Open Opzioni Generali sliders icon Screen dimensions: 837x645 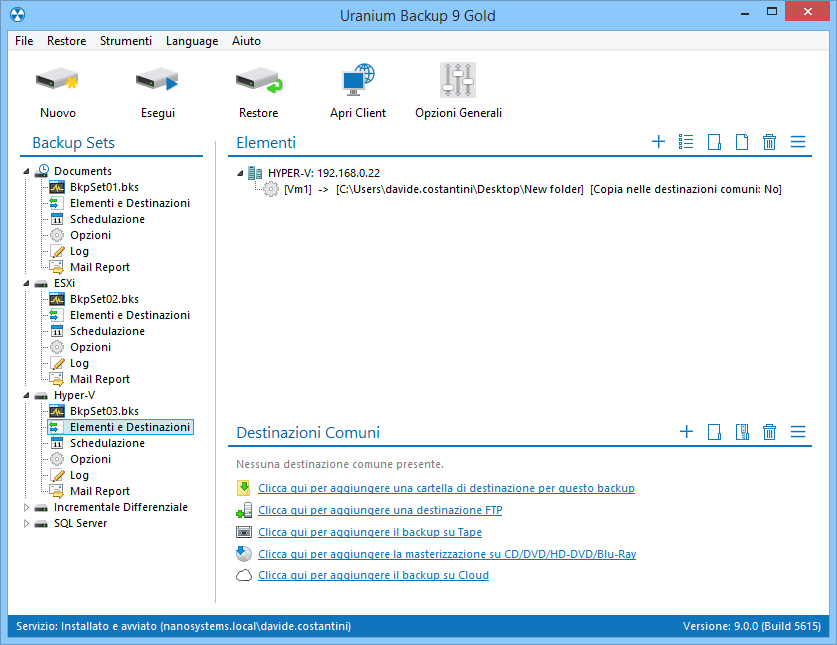point(458,80)
